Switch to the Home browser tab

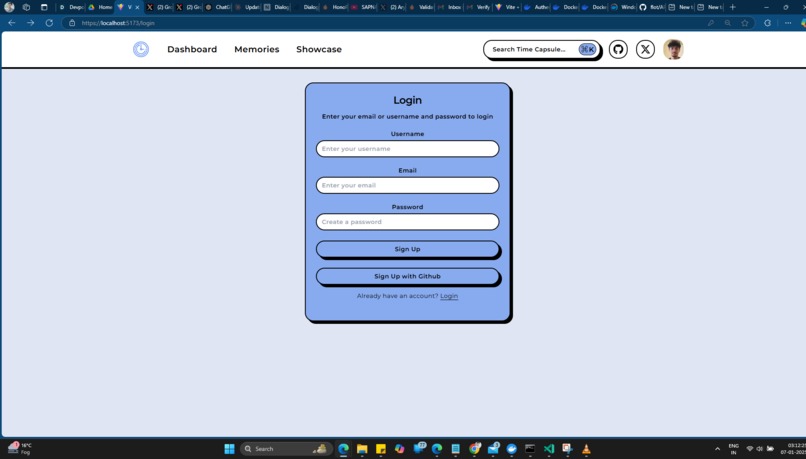(x=100, y=7)
